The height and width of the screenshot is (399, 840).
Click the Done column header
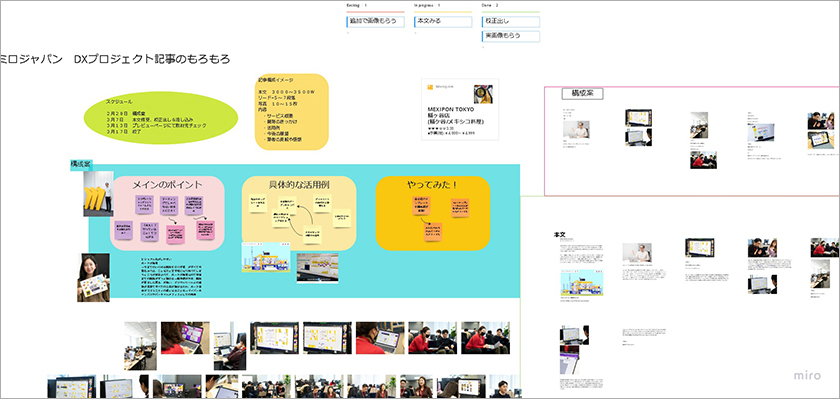point(489,5)
